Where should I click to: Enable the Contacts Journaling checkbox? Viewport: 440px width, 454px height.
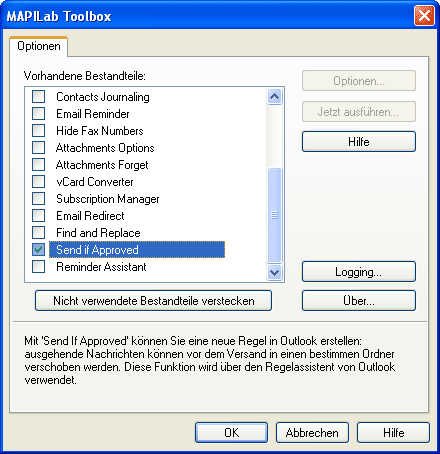click(x=39, y=97)
